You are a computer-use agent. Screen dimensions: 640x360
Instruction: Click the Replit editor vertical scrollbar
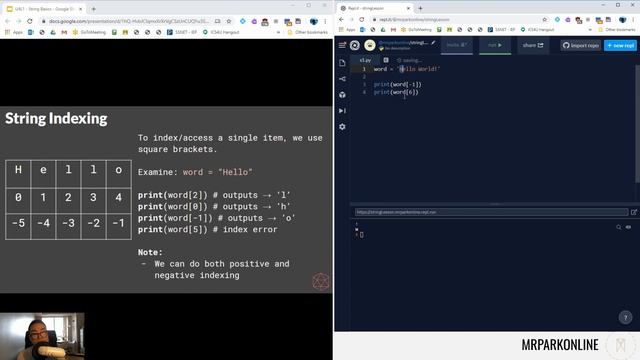point(638,123)
